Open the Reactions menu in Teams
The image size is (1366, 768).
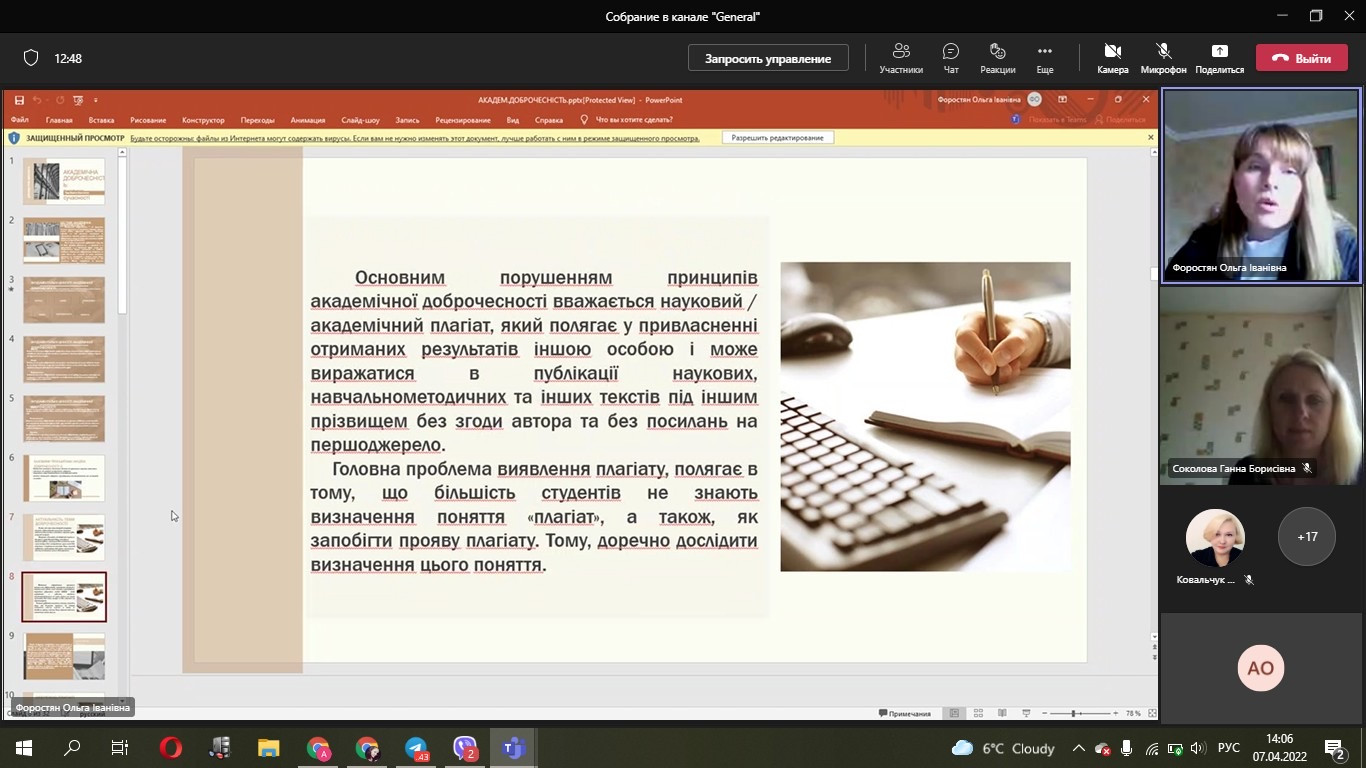point(997,58)
